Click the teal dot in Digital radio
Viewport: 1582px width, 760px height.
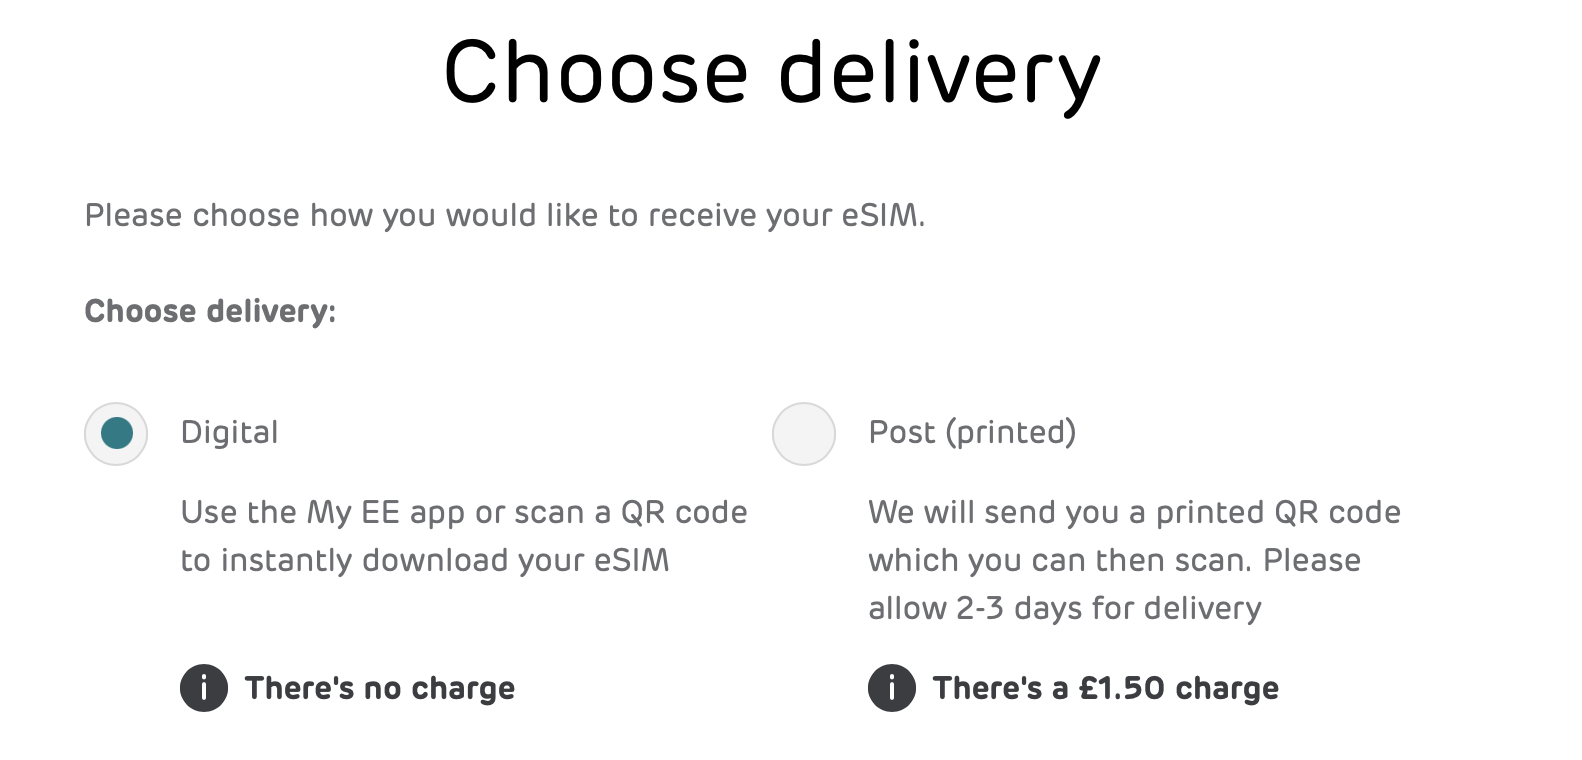tap(117, 433)
